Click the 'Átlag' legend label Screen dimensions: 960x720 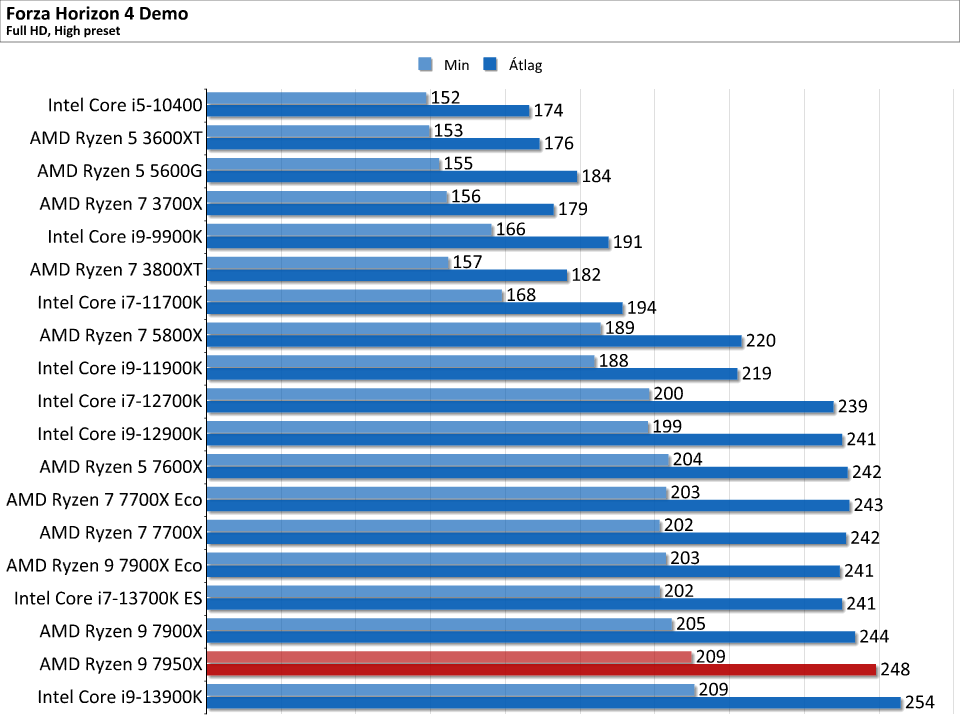pyautogui.click(x=525, y=64)
